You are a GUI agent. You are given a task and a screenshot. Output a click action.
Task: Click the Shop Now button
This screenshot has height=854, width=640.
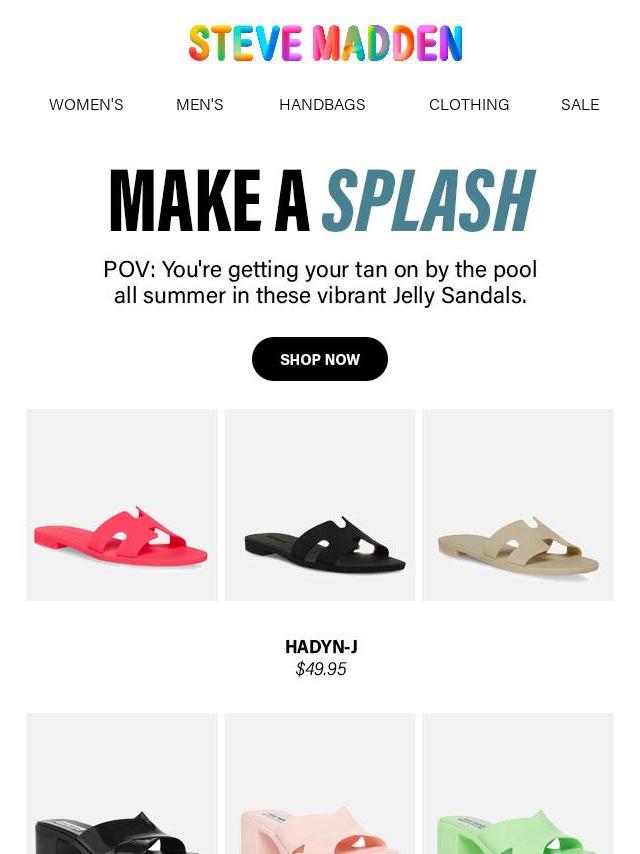pos(320,359)
